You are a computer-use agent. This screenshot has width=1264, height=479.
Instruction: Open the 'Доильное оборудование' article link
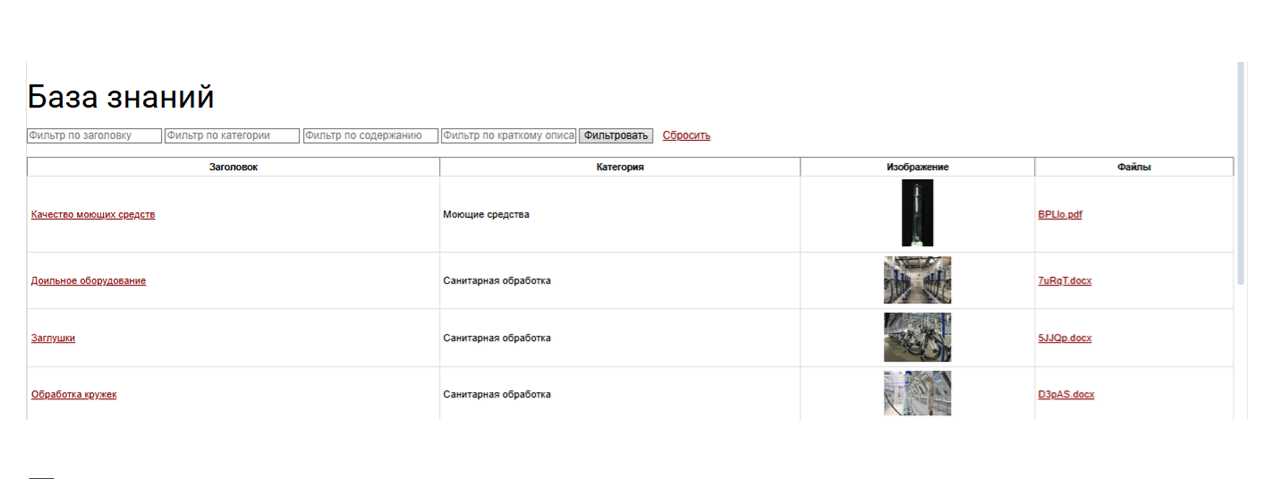point(88,280)
